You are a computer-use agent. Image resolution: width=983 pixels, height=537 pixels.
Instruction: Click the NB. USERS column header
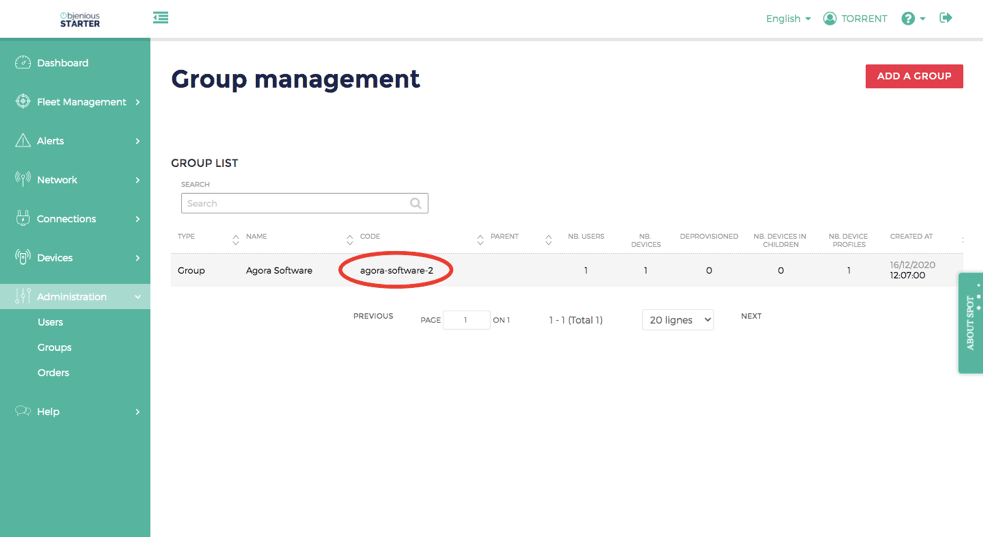[586, 236]
